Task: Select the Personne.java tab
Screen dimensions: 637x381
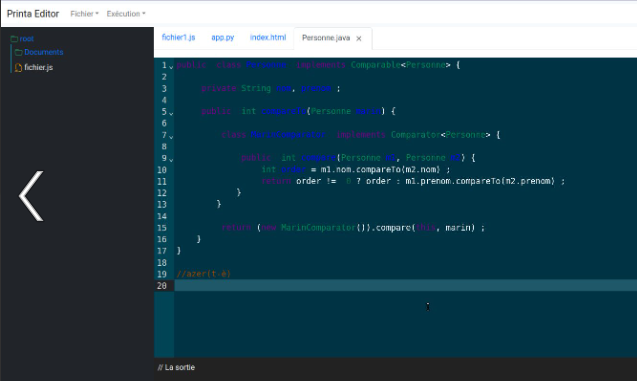Action: click(x=326, y=38)
